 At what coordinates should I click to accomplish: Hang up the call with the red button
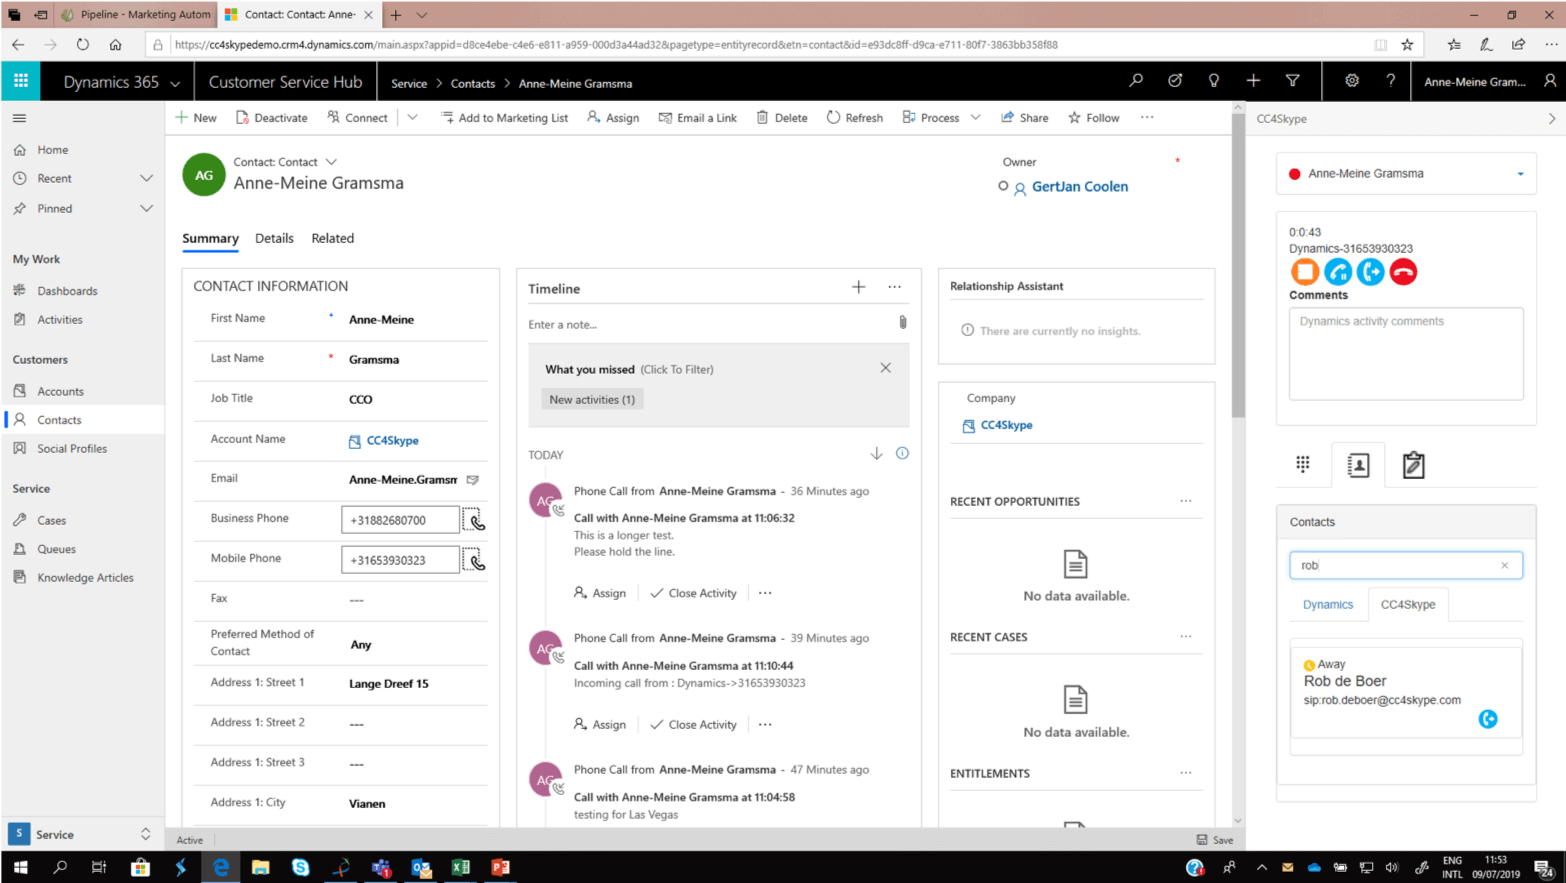(x=1403, y=271)
